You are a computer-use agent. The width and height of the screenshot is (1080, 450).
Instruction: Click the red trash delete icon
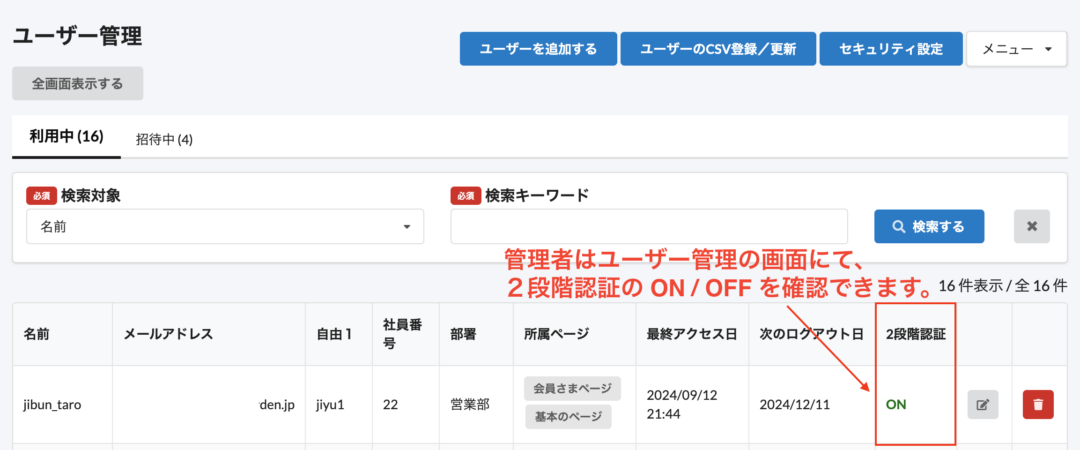tap(1037, 405)
